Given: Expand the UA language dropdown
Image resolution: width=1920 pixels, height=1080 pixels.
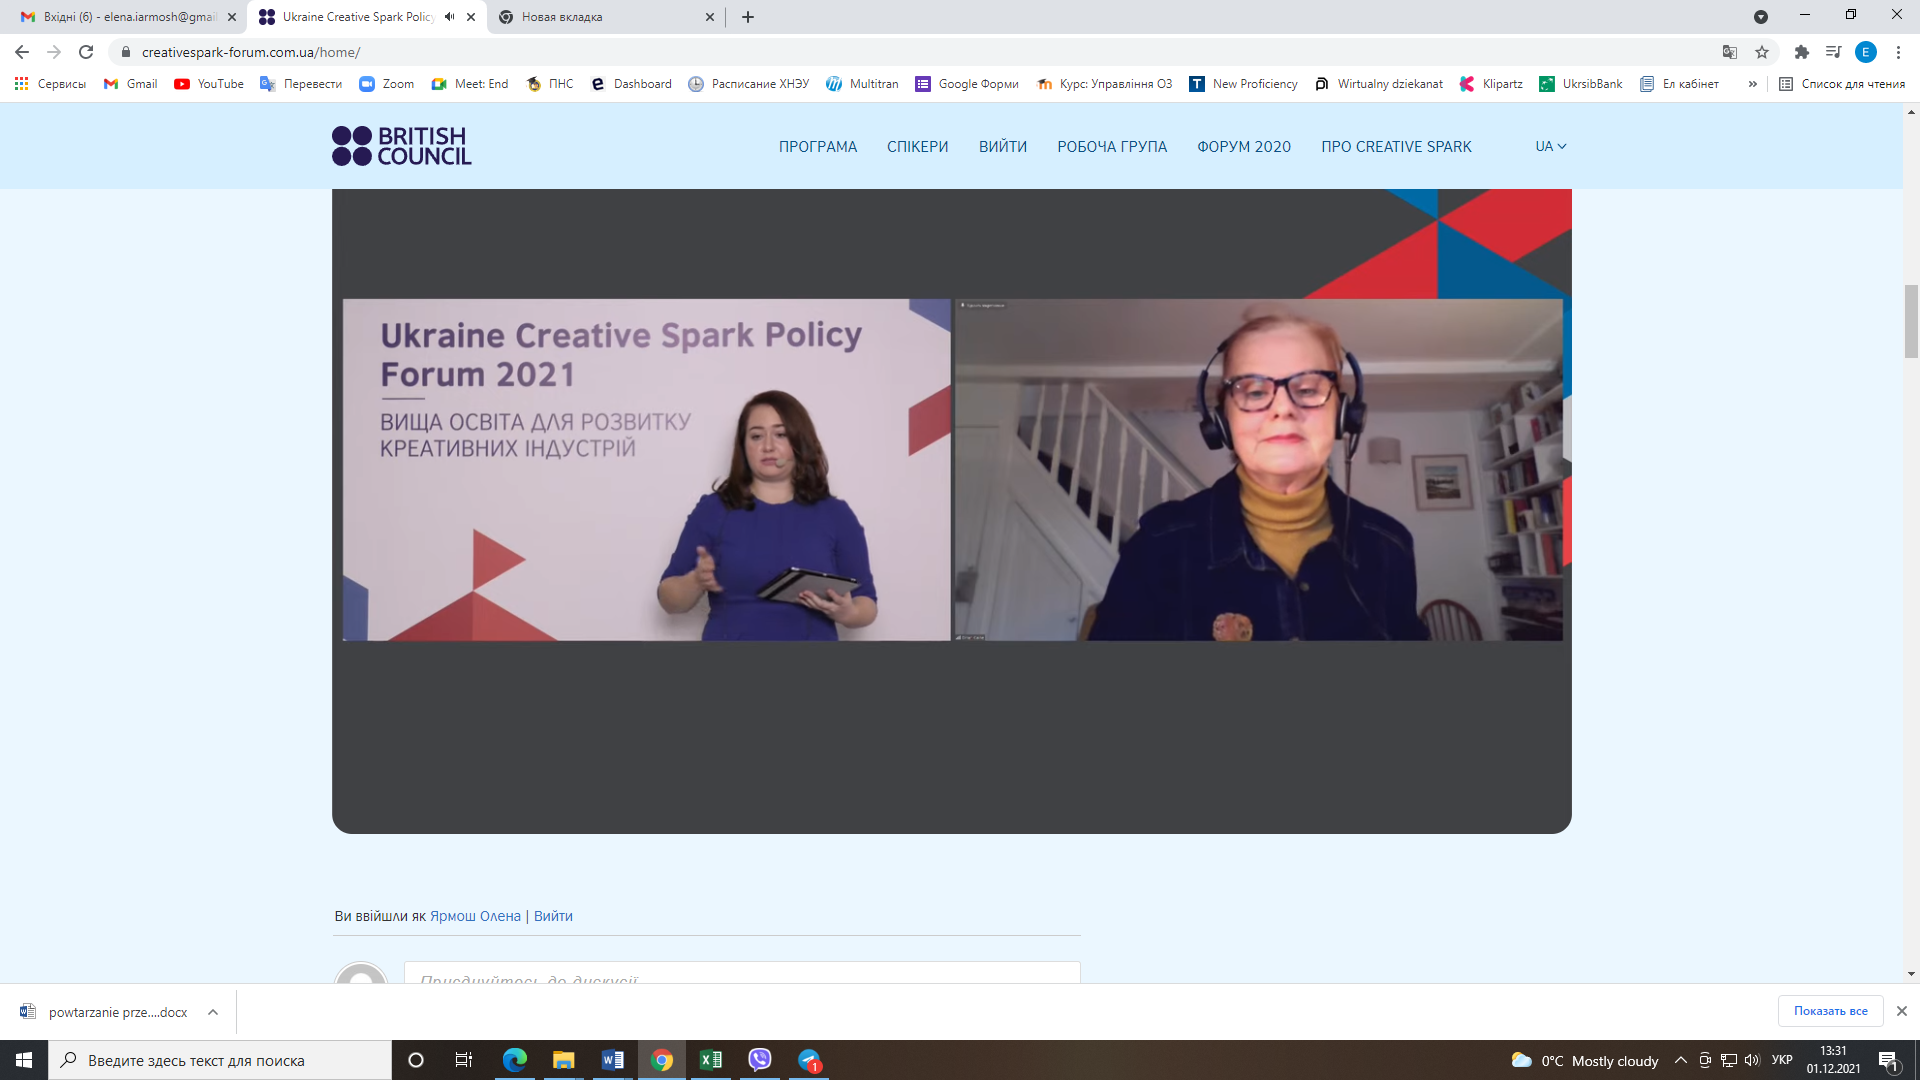Looking at the screenshot, I should 1551,147.
